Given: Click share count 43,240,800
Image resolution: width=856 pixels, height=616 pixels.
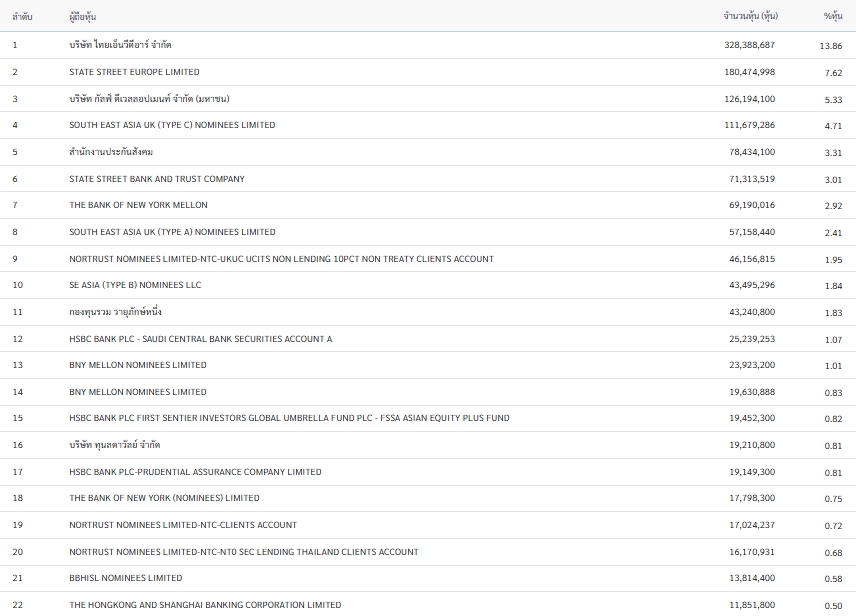Looking at the screenshot, I should pos(752,312).
